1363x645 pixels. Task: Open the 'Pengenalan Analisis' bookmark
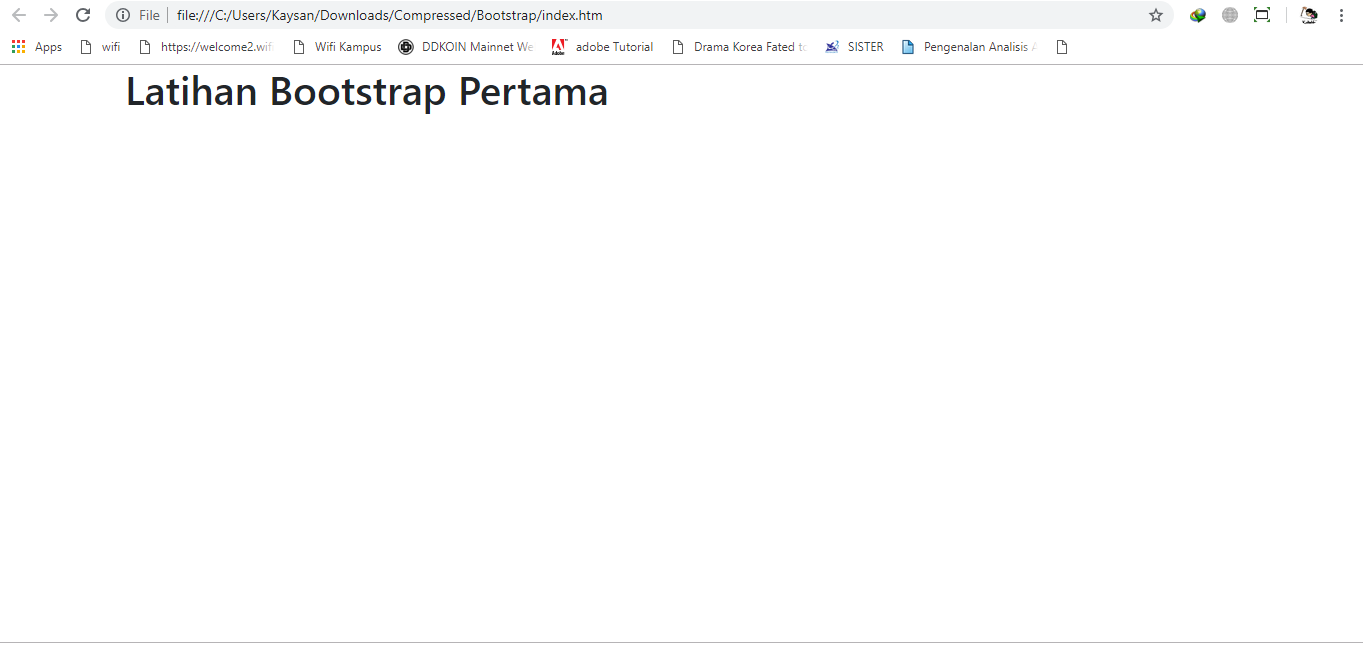(x=968, y=46)
